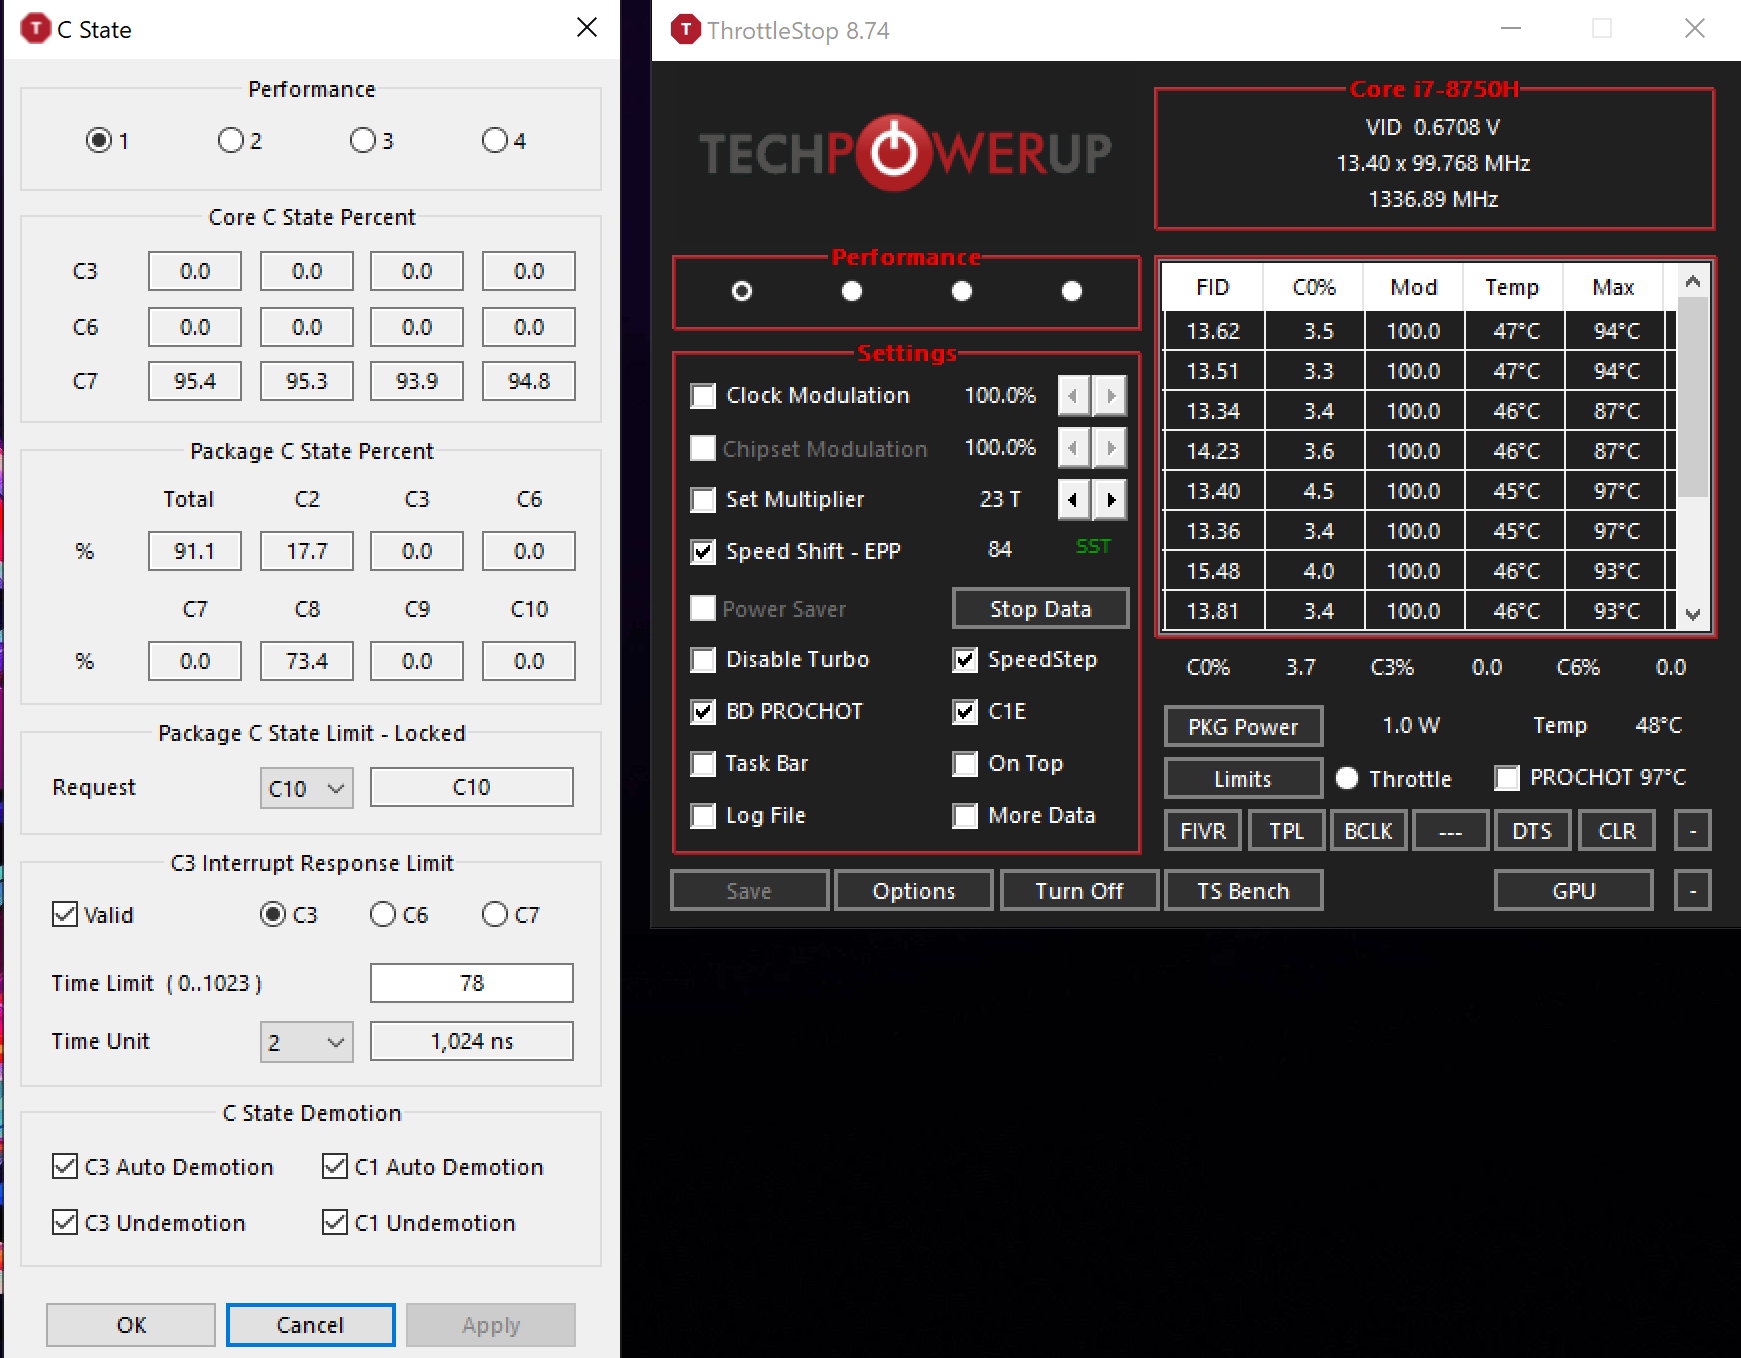This screenshot has height=1358, width=1741.
Task: Click the CLR button
Action: 1617,831
